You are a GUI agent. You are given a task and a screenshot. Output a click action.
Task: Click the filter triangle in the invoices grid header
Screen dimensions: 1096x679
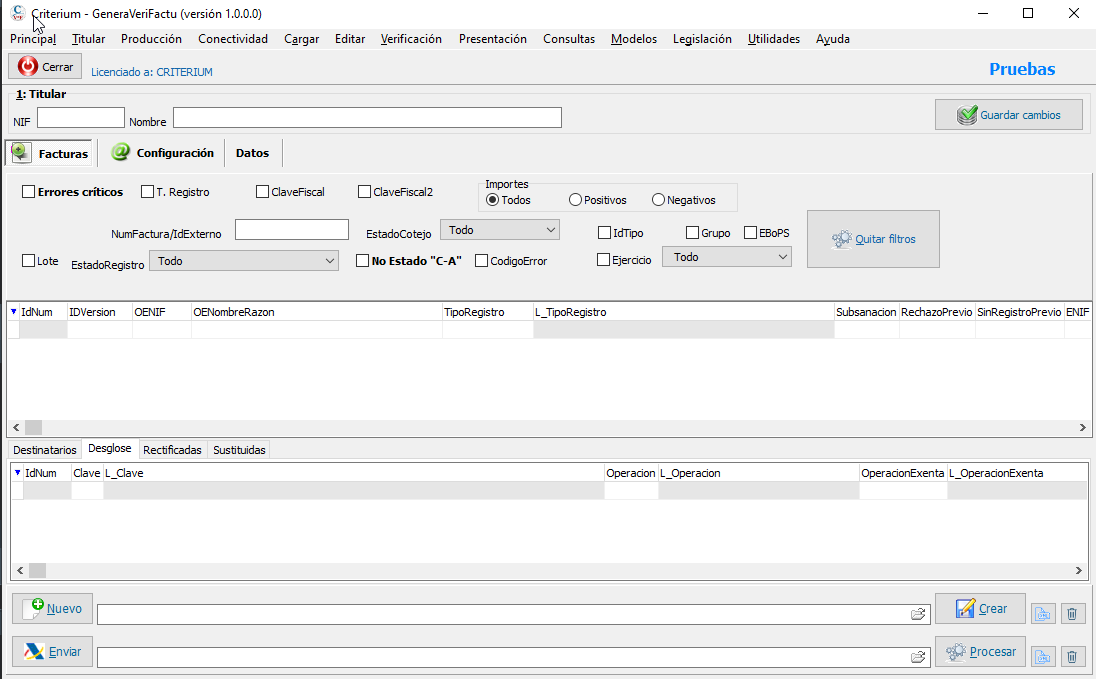[13, 312]
